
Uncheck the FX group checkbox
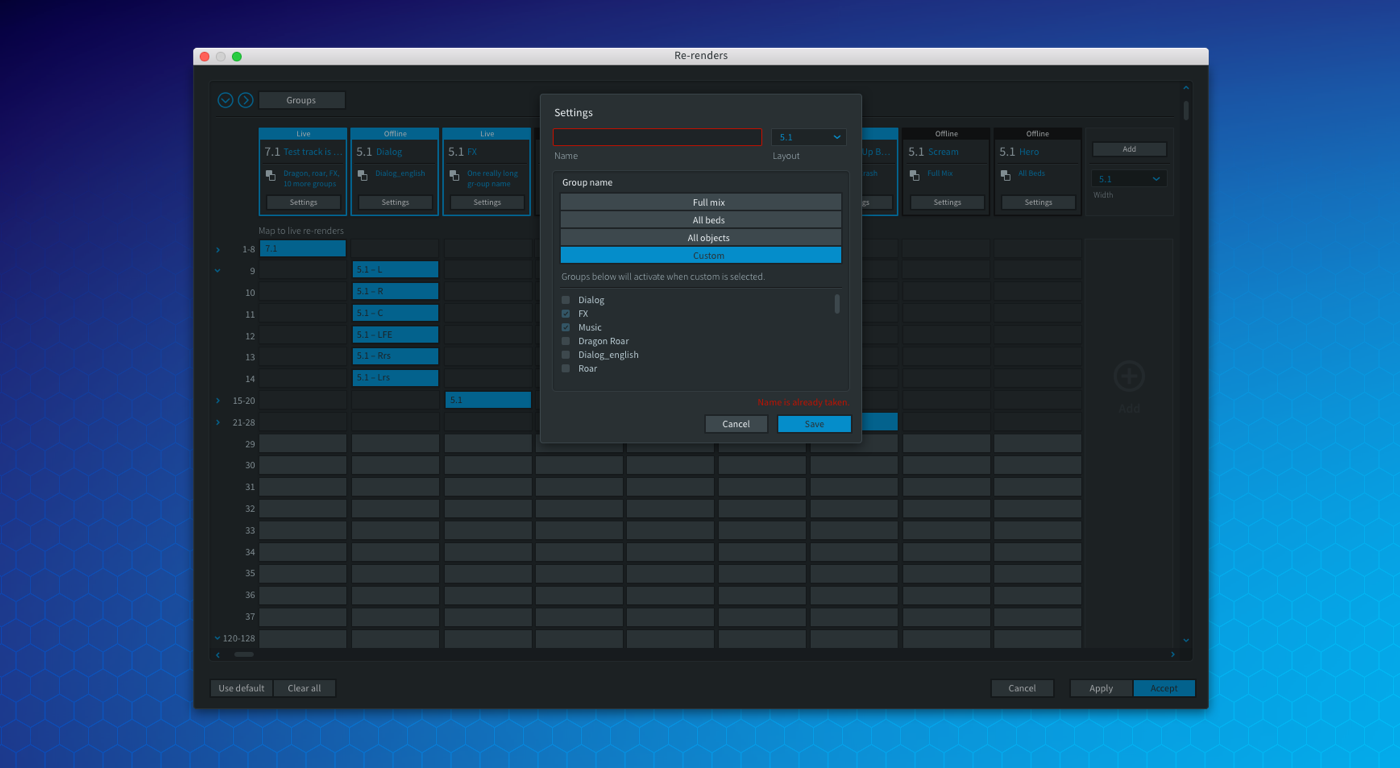click(566, 314)
